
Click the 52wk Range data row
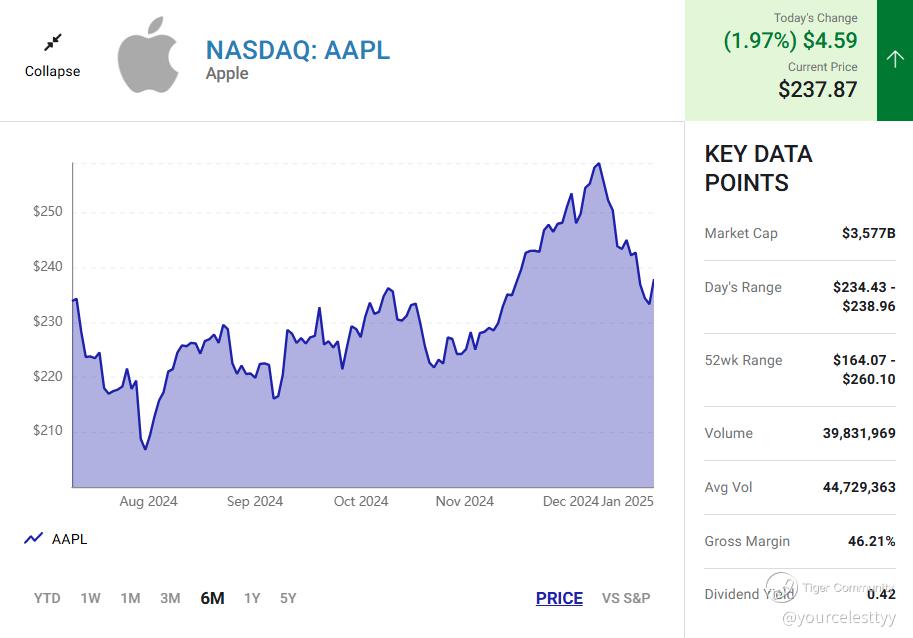[x=799, y=369]
